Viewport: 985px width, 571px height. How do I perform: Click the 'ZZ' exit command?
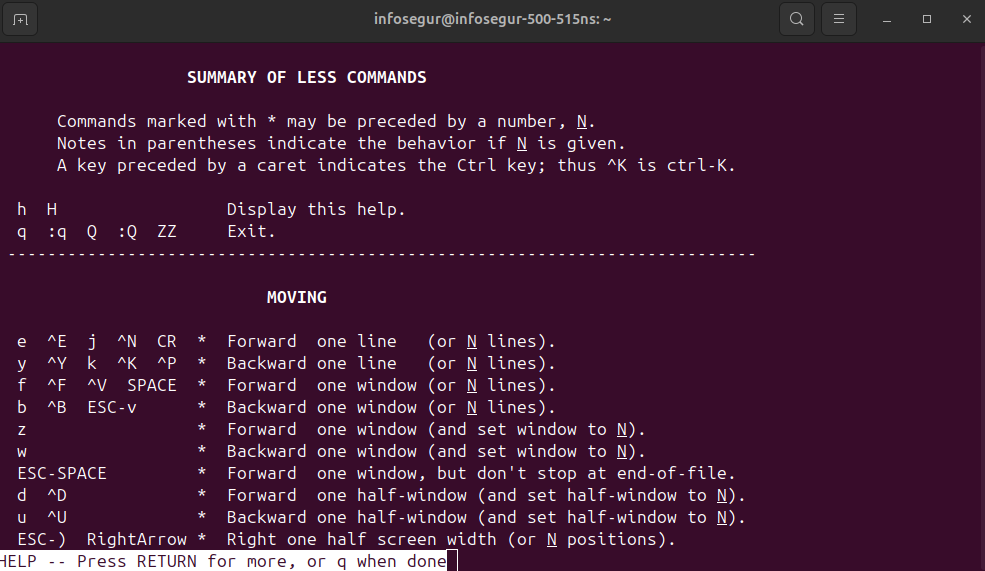[x=166, y=231]
